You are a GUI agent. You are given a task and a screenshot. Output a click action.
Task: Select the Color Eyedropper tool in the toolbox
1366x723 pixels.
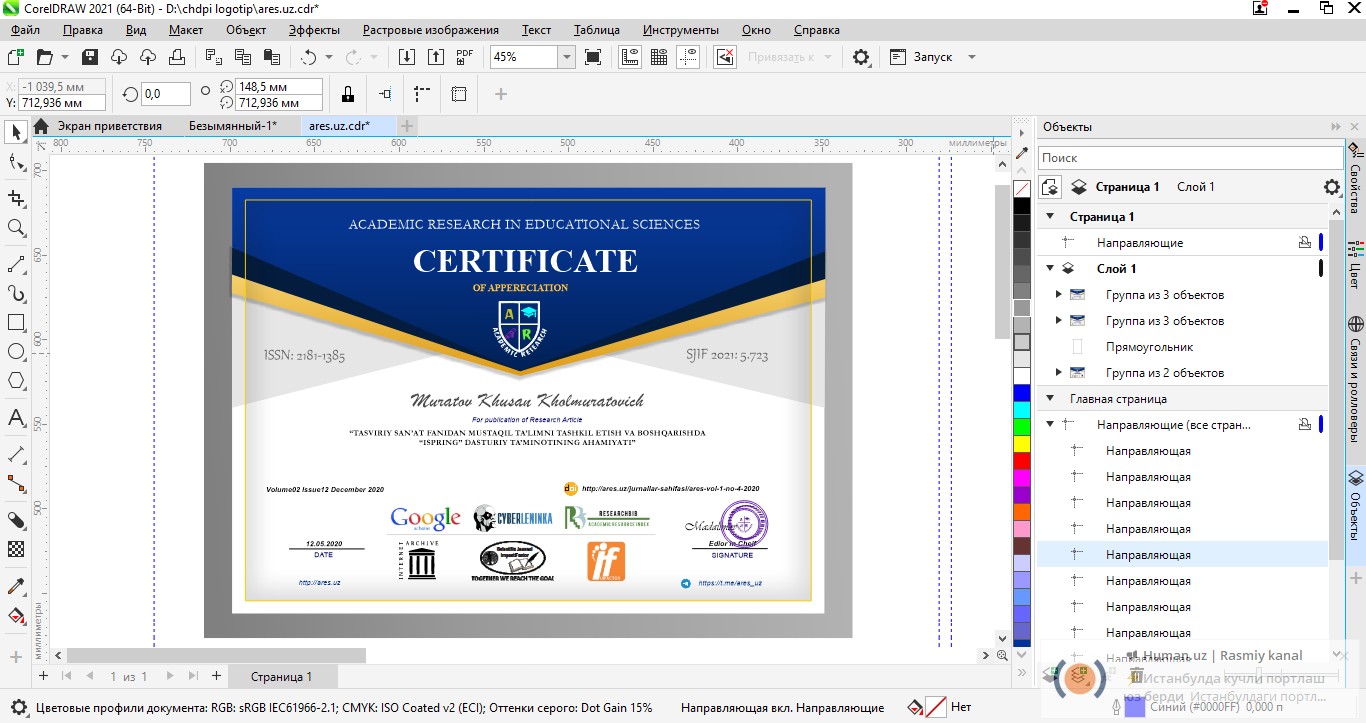coord(16,586)
